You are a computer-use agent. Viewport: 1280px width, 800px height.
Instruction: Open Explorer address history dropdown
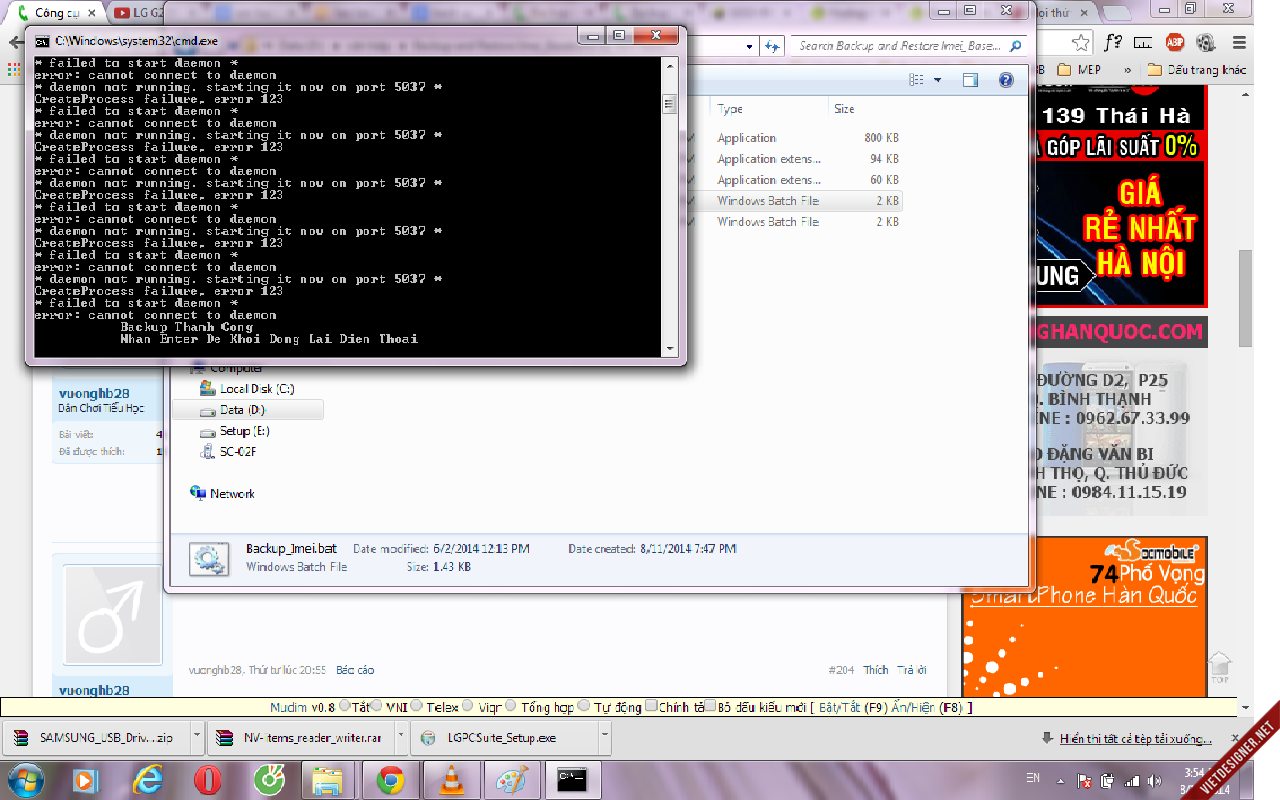pyautogui.click(x=751, y=46)
